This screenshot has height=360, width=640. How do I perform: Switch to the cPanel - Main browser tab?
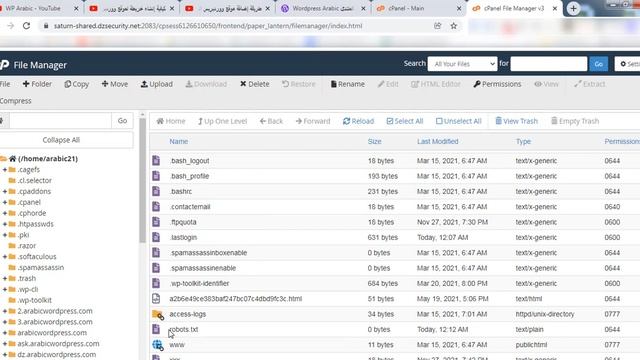point(419,8)
